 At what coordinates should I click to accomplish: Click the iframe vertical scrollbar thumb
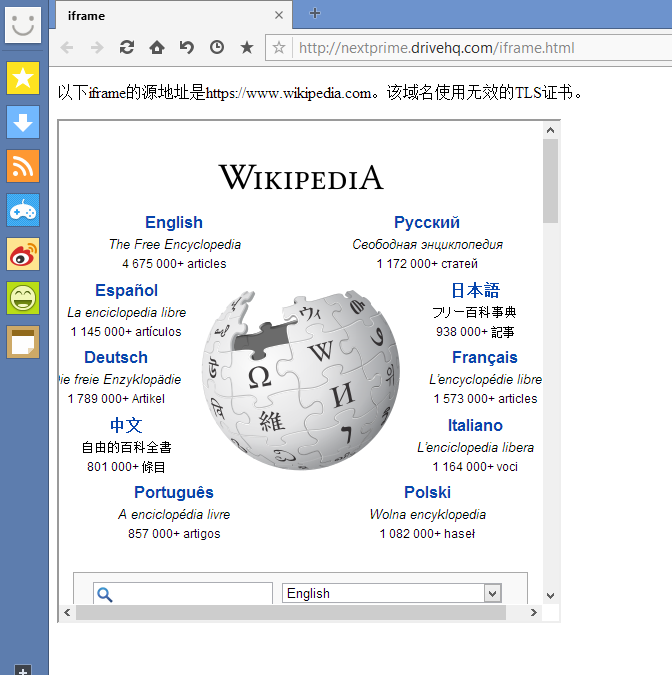coord(551,181)
